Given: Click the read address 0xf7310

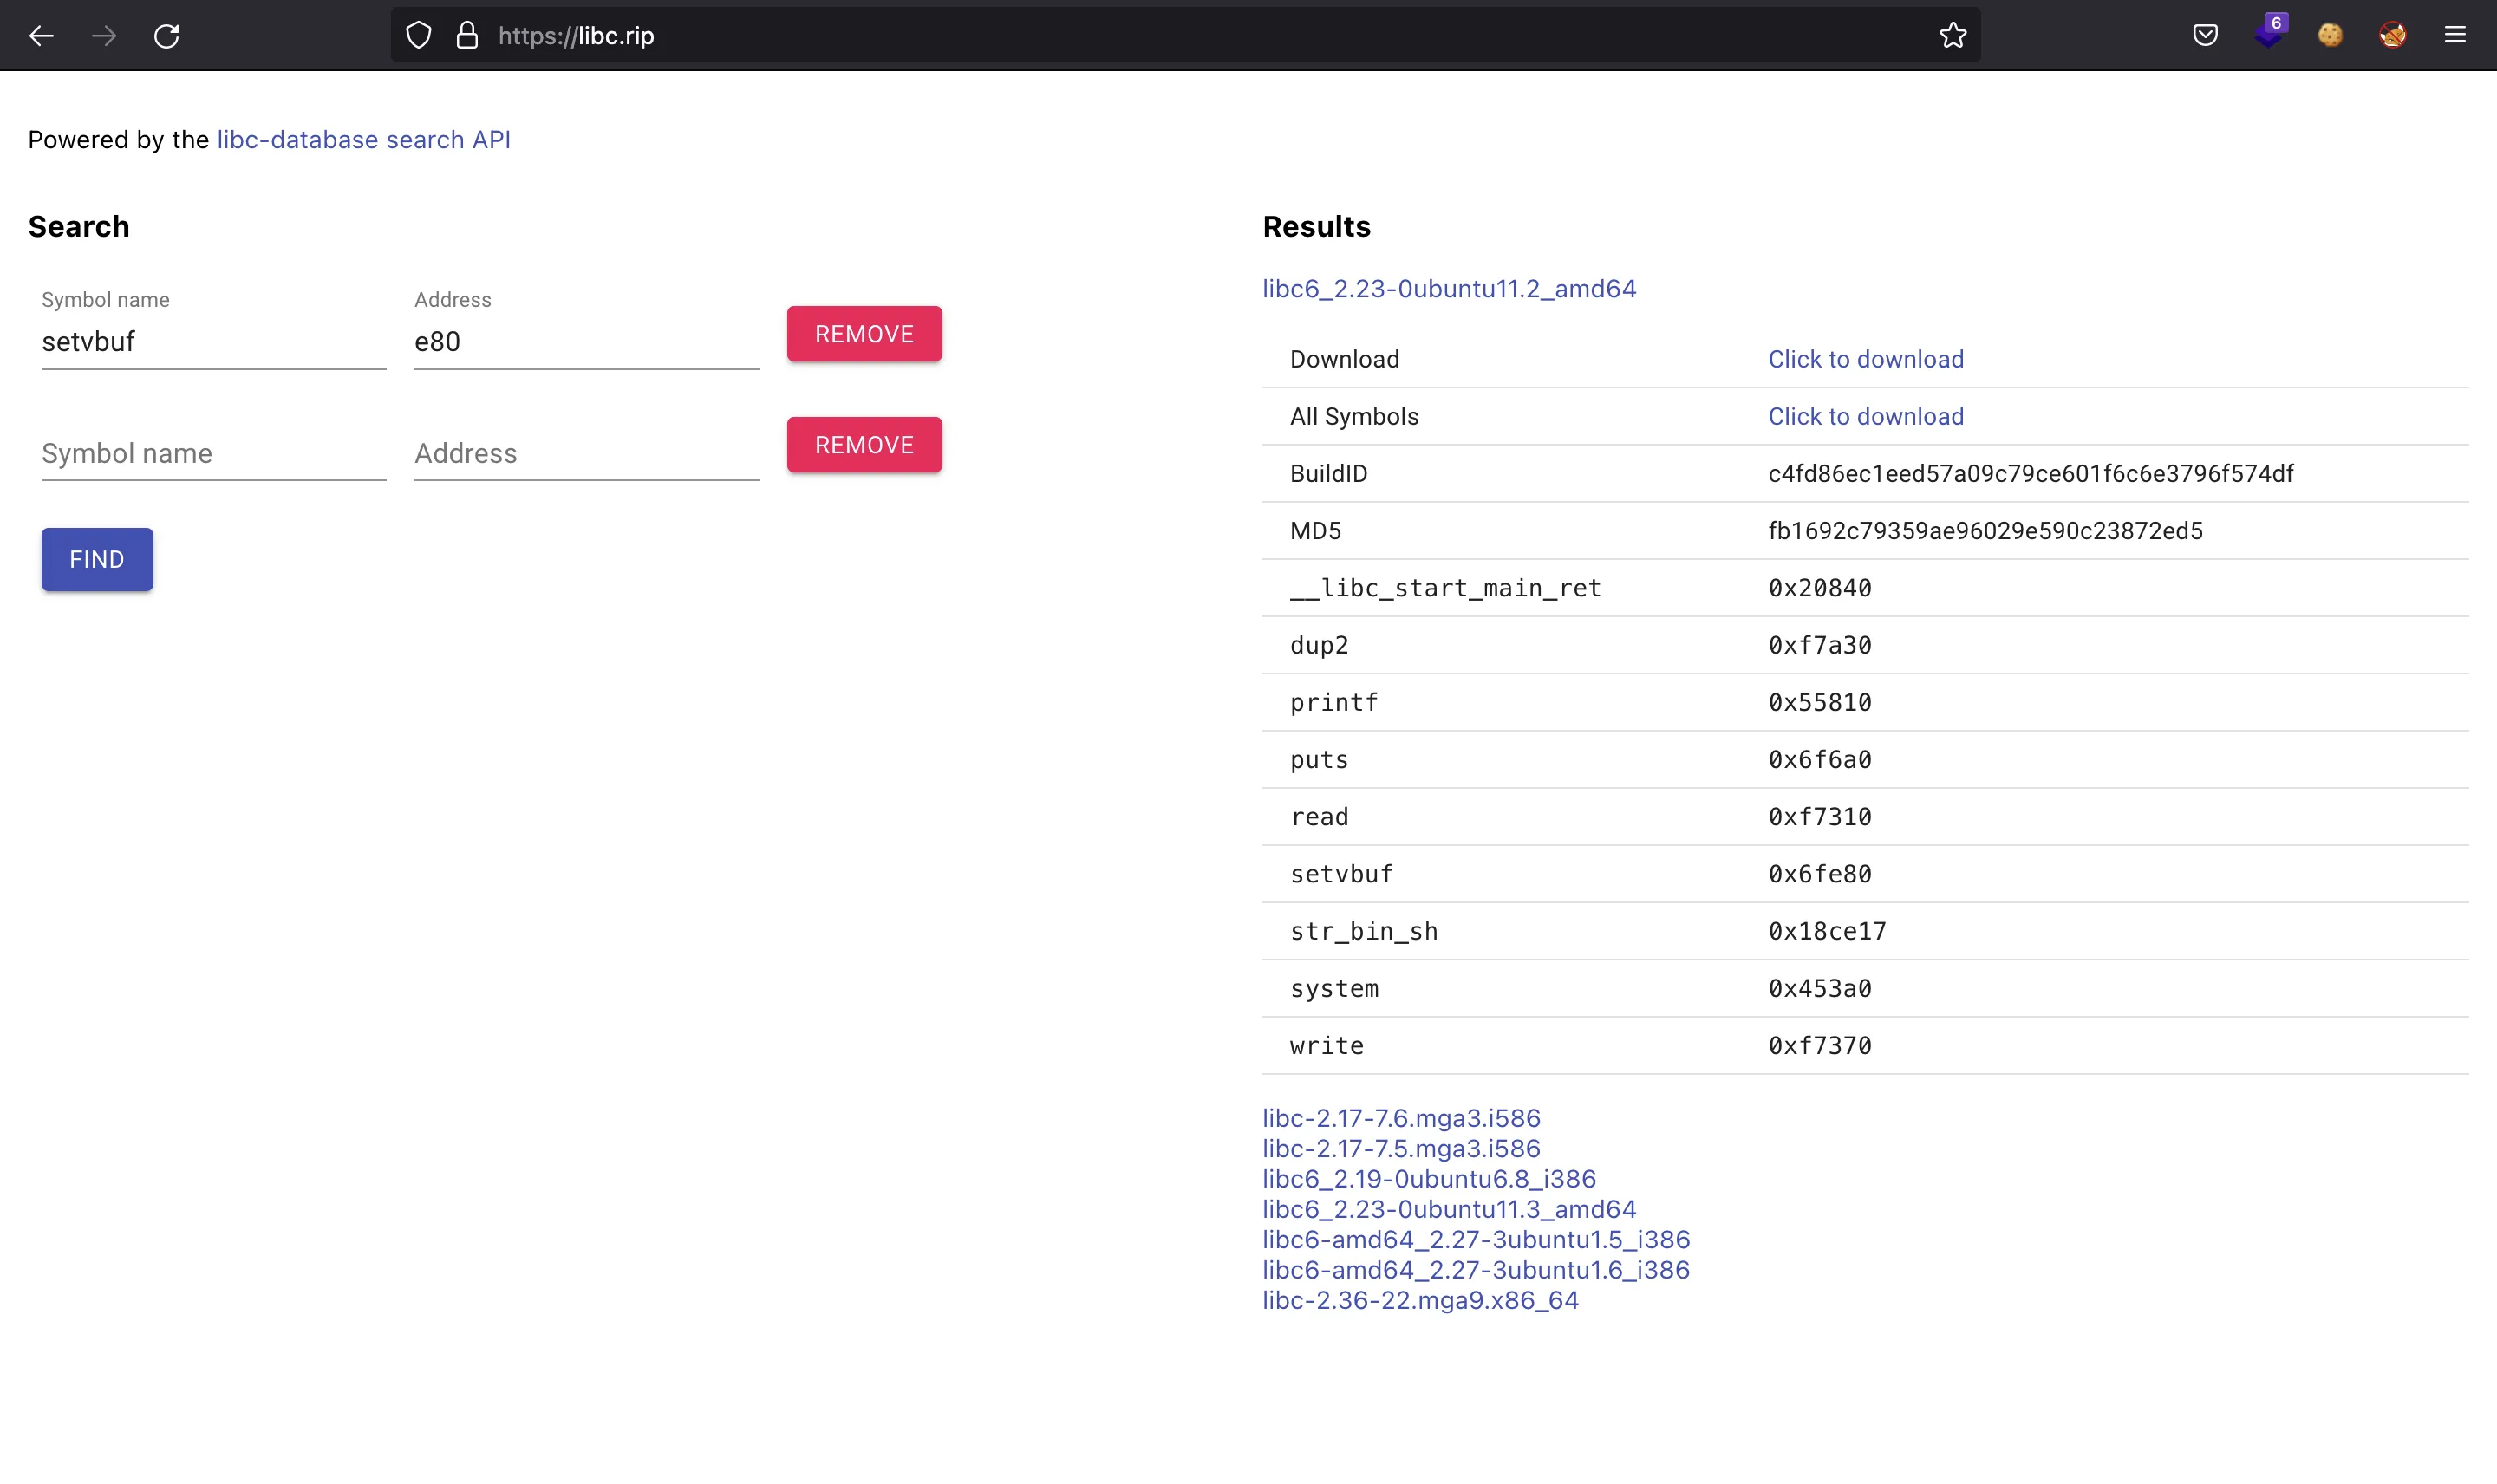Looking at the screenshot, I should point(1819,817).
